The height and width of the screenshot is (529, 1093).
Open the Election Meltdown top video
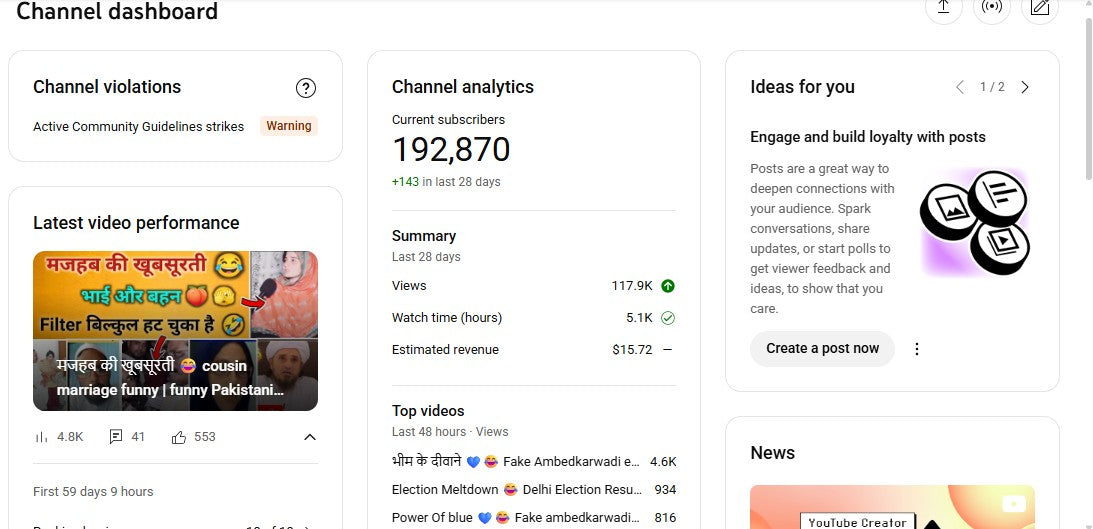tap(516, 490)
